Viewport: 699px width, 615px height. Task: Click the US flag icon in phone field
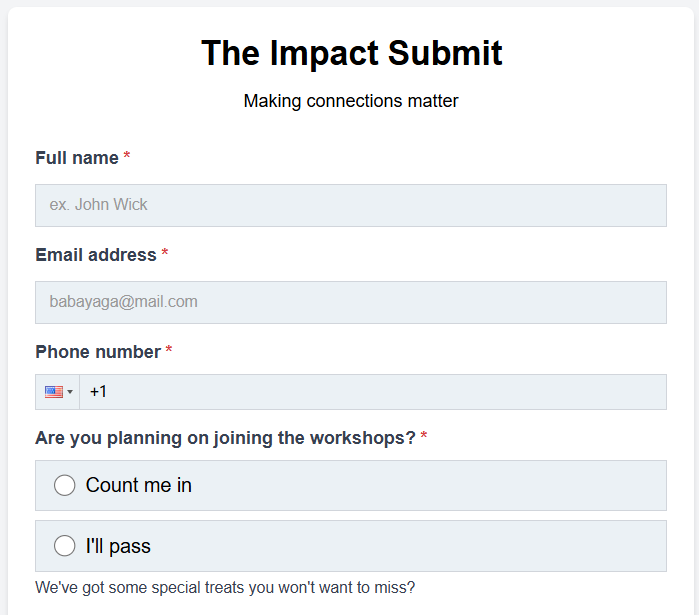pyautogui.click(x=54, y=392)
